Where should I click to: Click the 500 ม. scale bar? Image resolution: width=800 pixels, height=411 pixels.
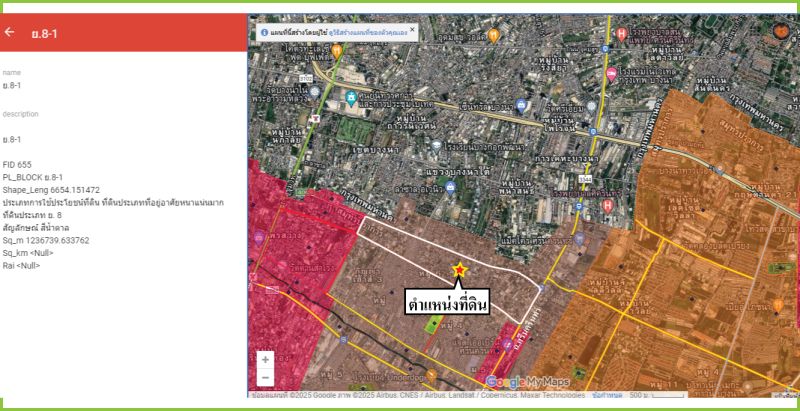point(657,395)
